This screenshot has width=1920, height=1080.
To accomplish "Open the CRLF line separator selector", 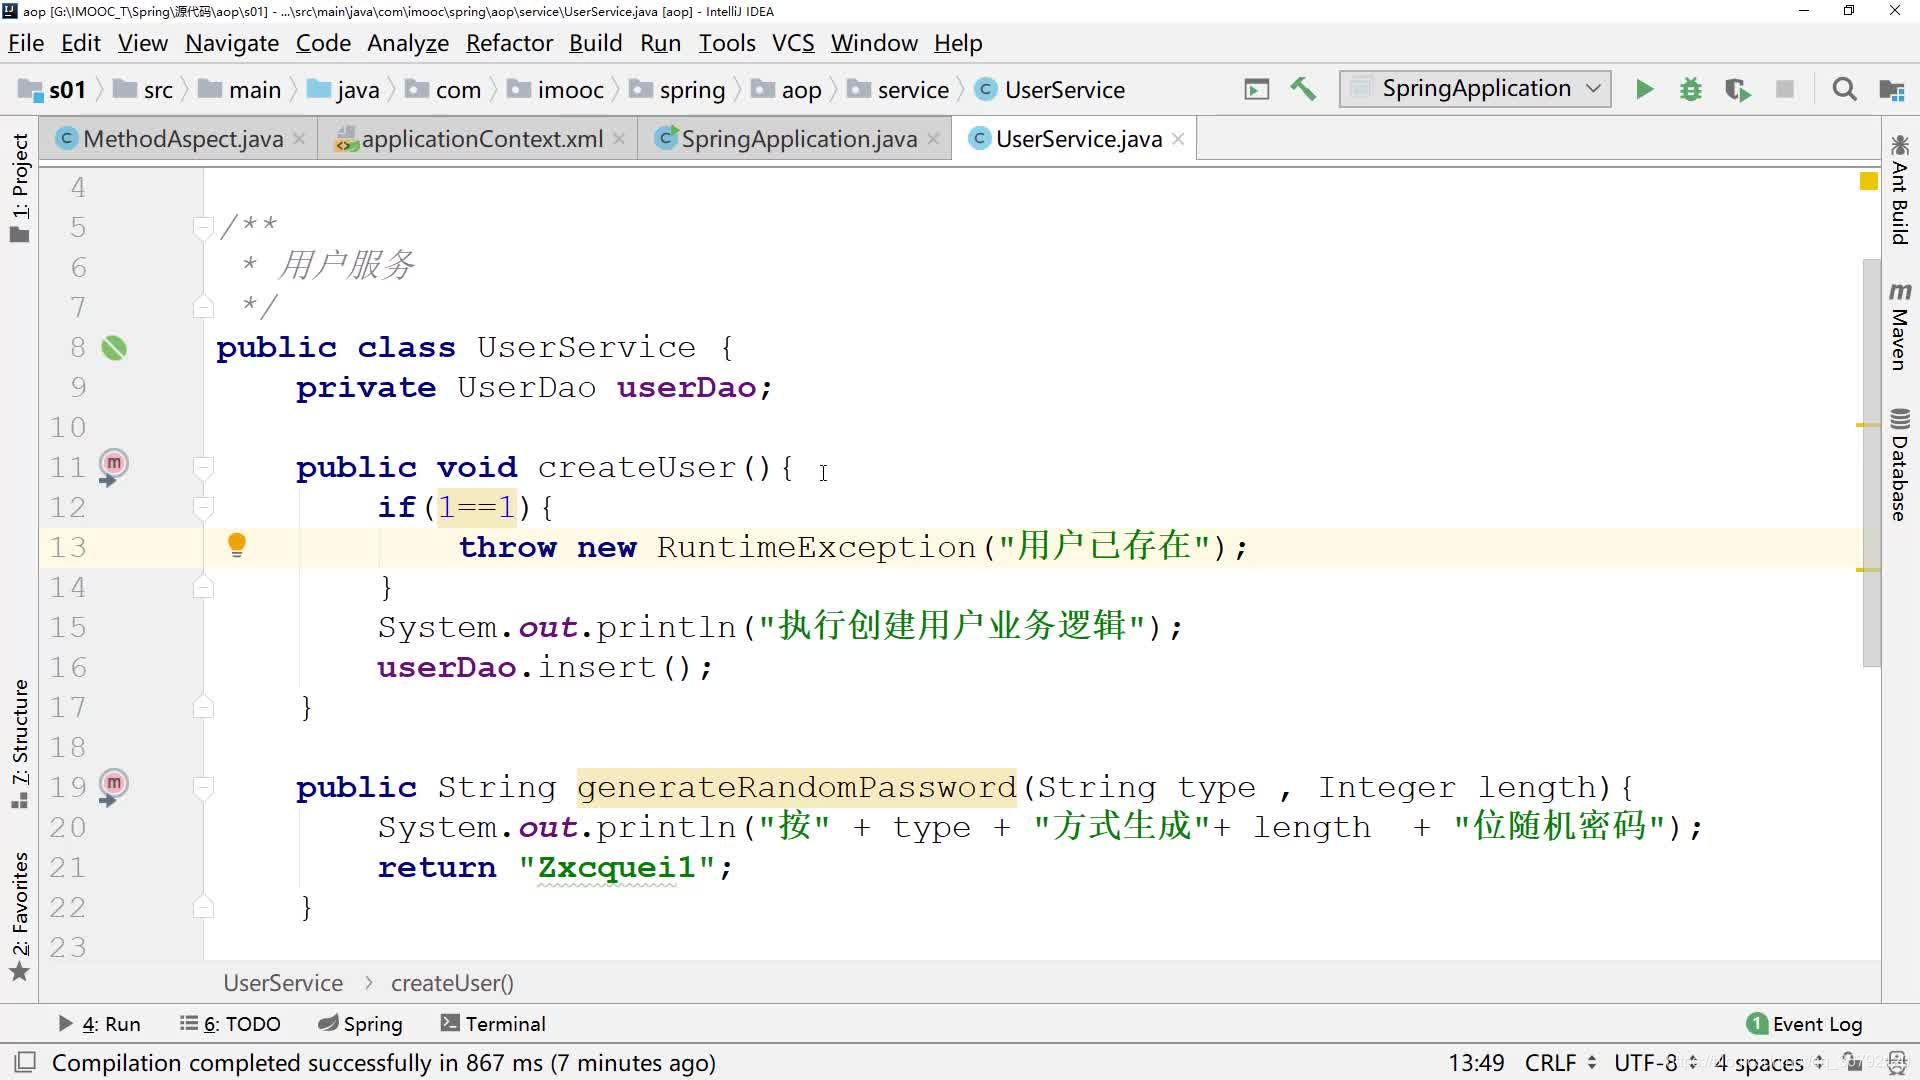I will pos(1560,1062).
